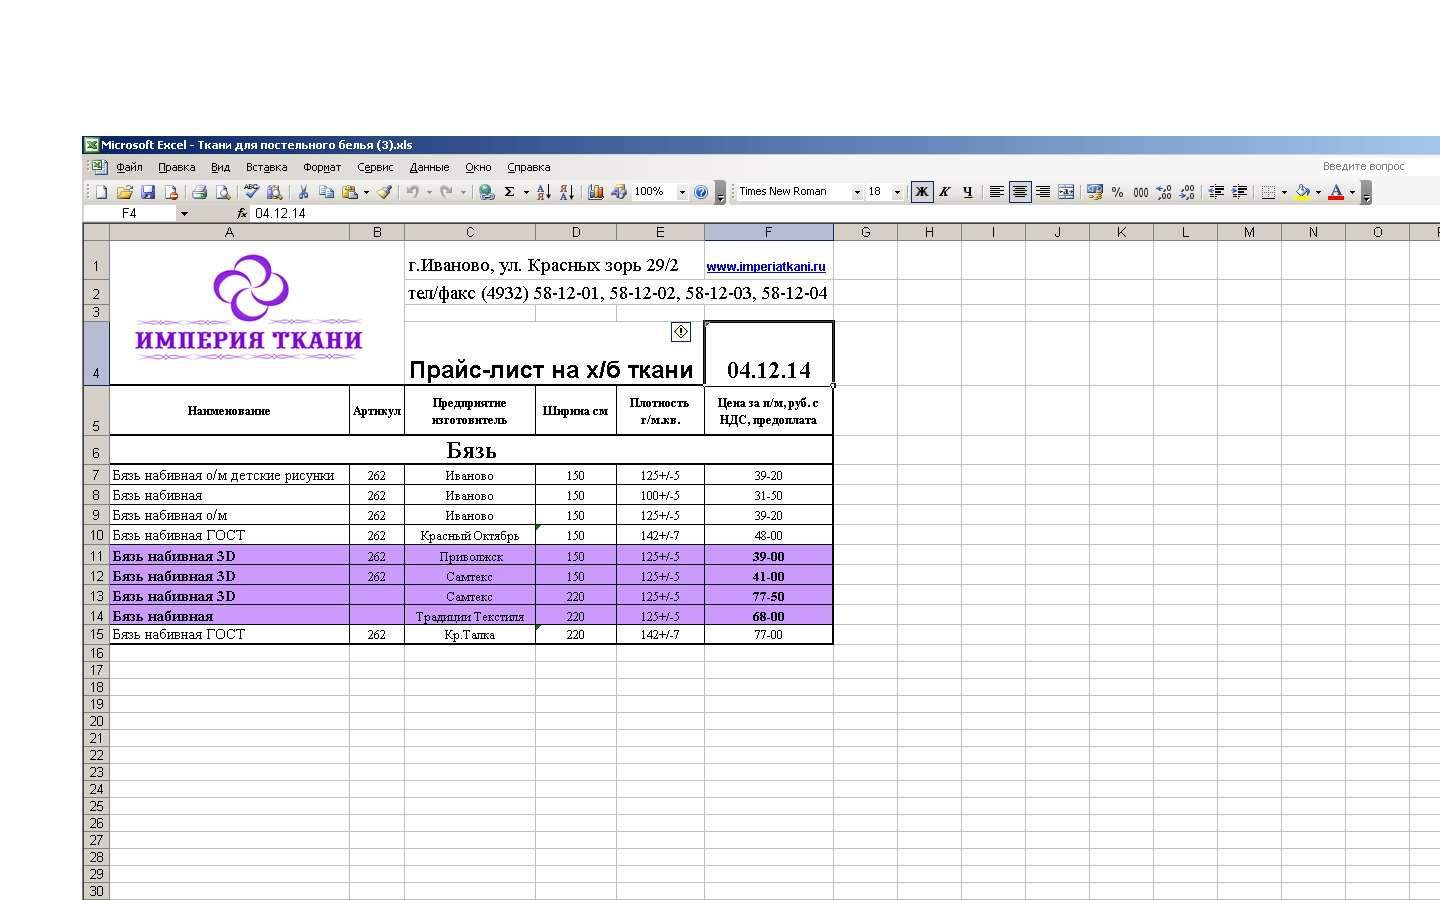Show the Drawing toolbar
Viewport: 1440px width, 900px height.
click(618, 192)
